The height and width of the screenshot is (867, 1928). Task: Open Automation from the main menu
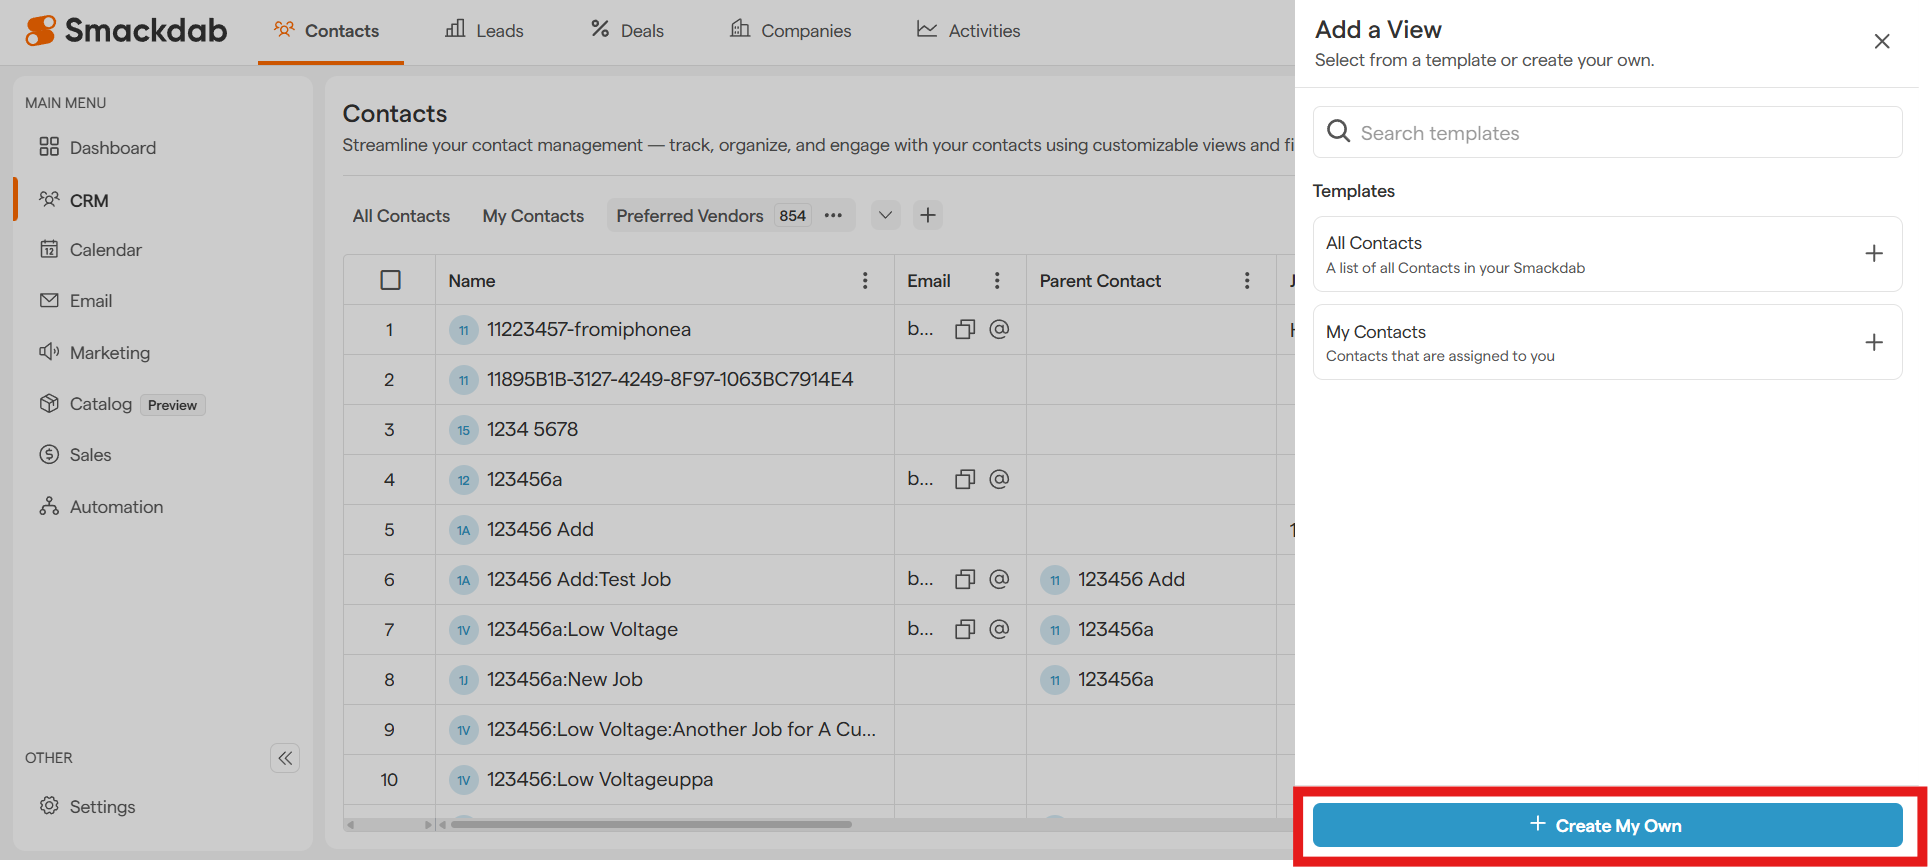tap(116, 507)
